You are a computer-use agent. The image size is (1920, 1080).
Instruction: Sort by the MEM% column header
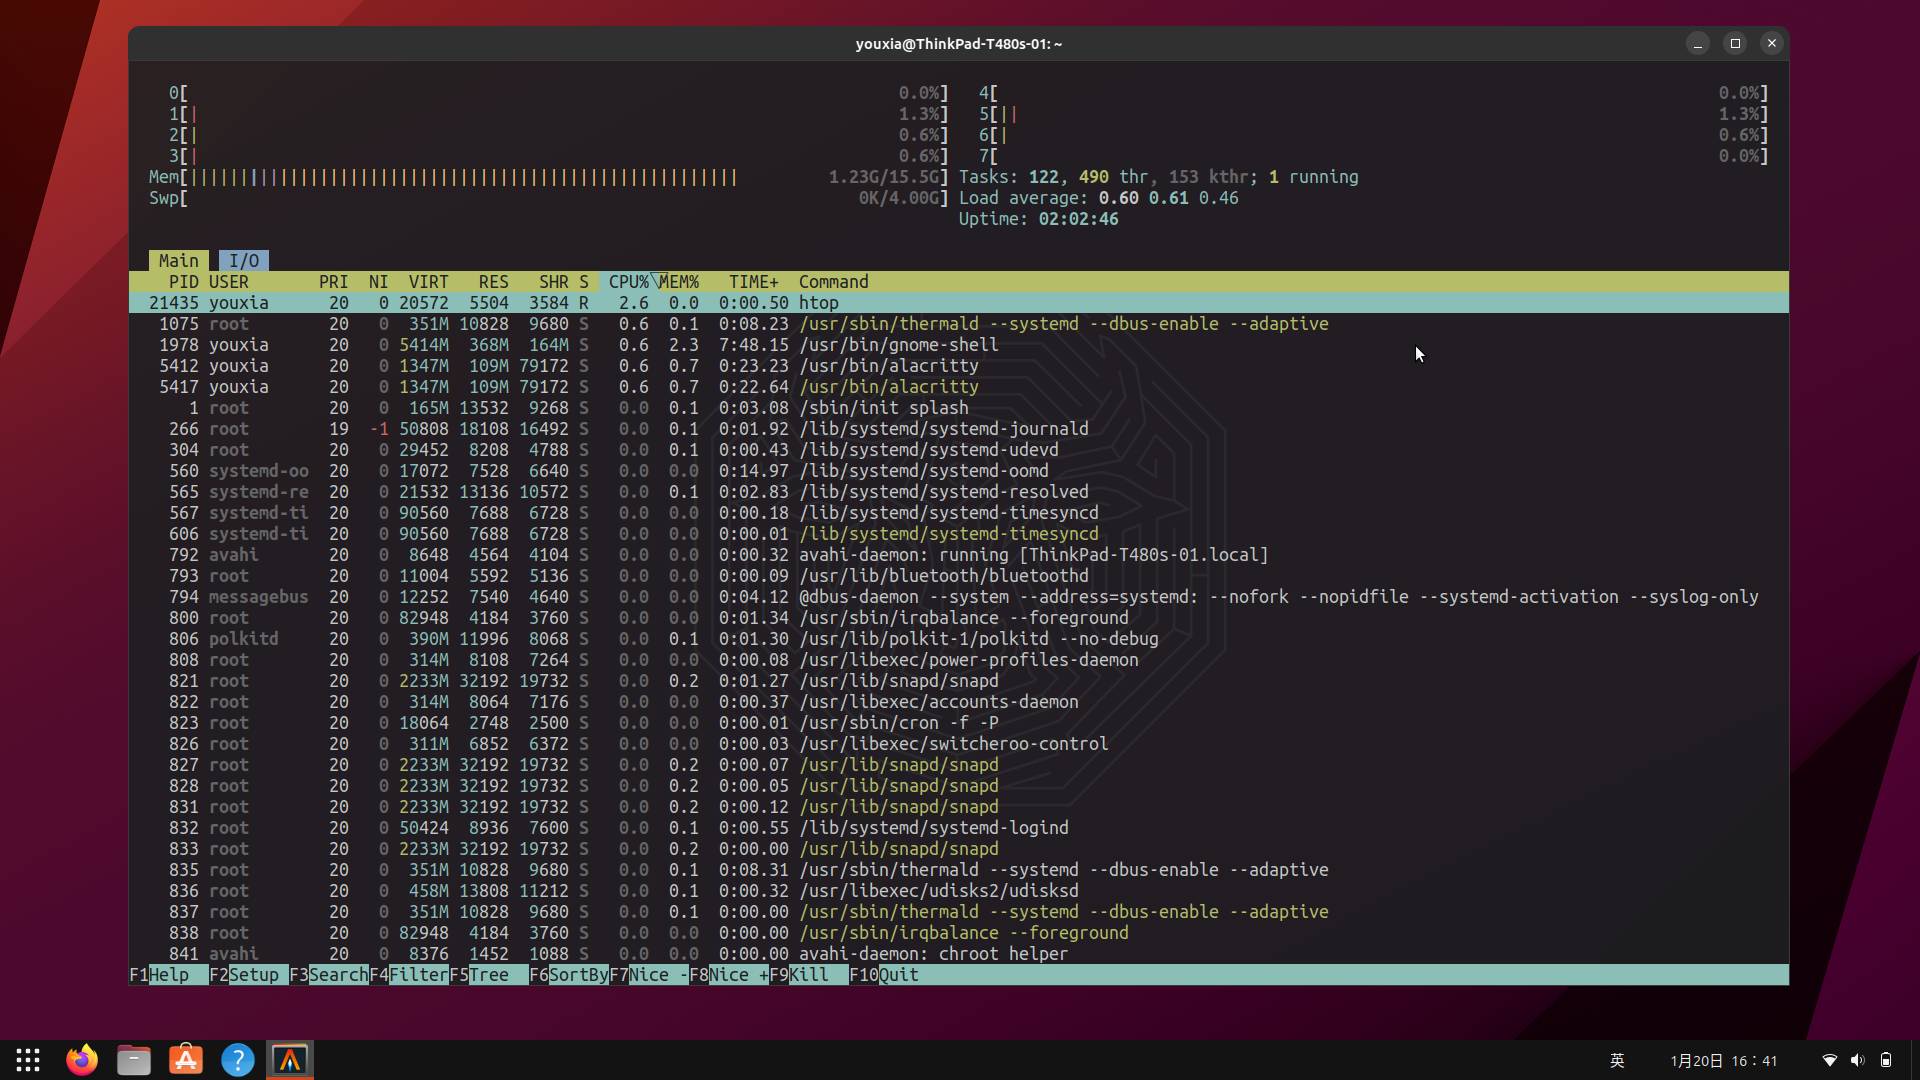point(679,282)
